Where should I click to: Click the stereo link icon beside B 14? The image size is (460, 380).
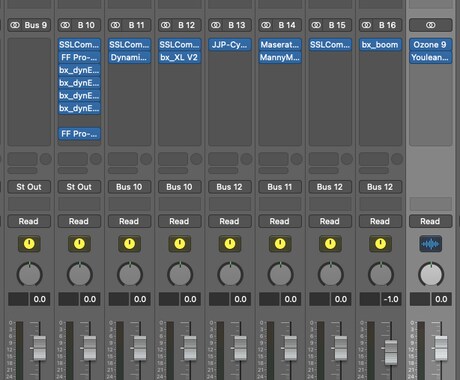pos(266,25)
